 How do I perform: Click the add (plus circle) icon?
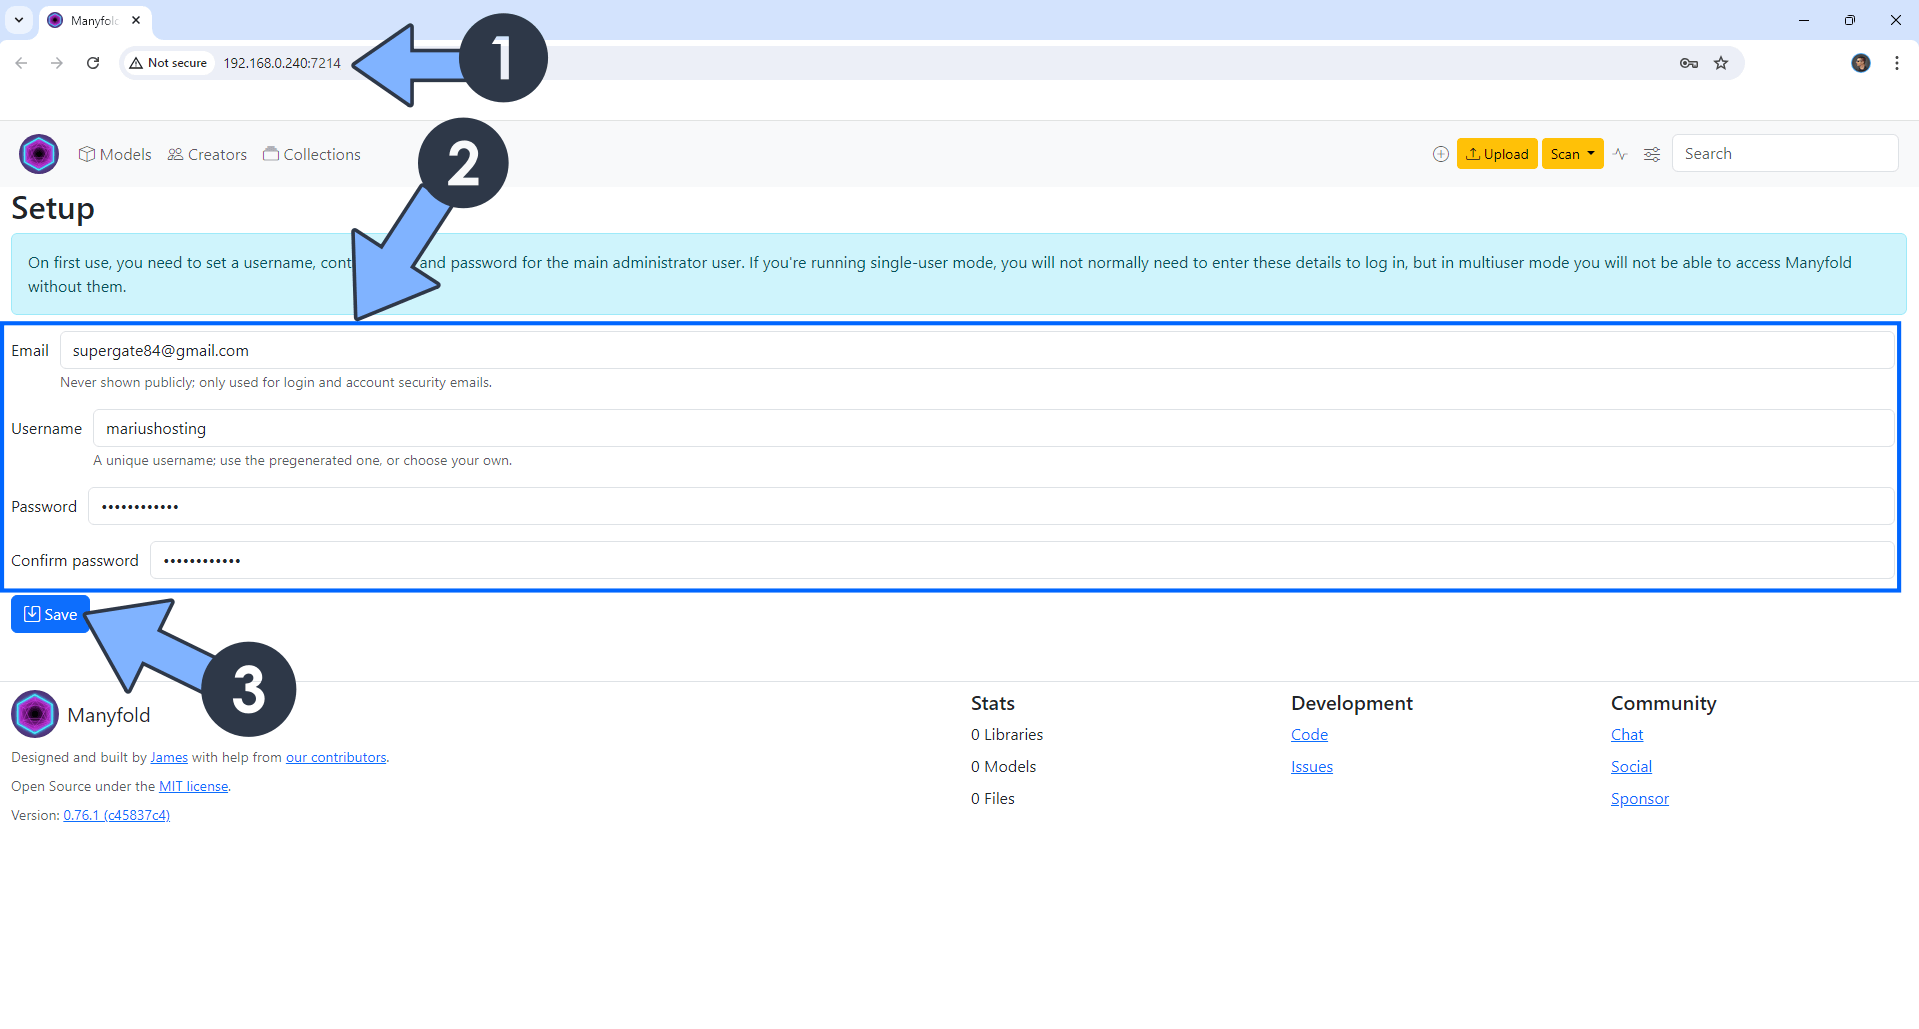(1441, 154)
